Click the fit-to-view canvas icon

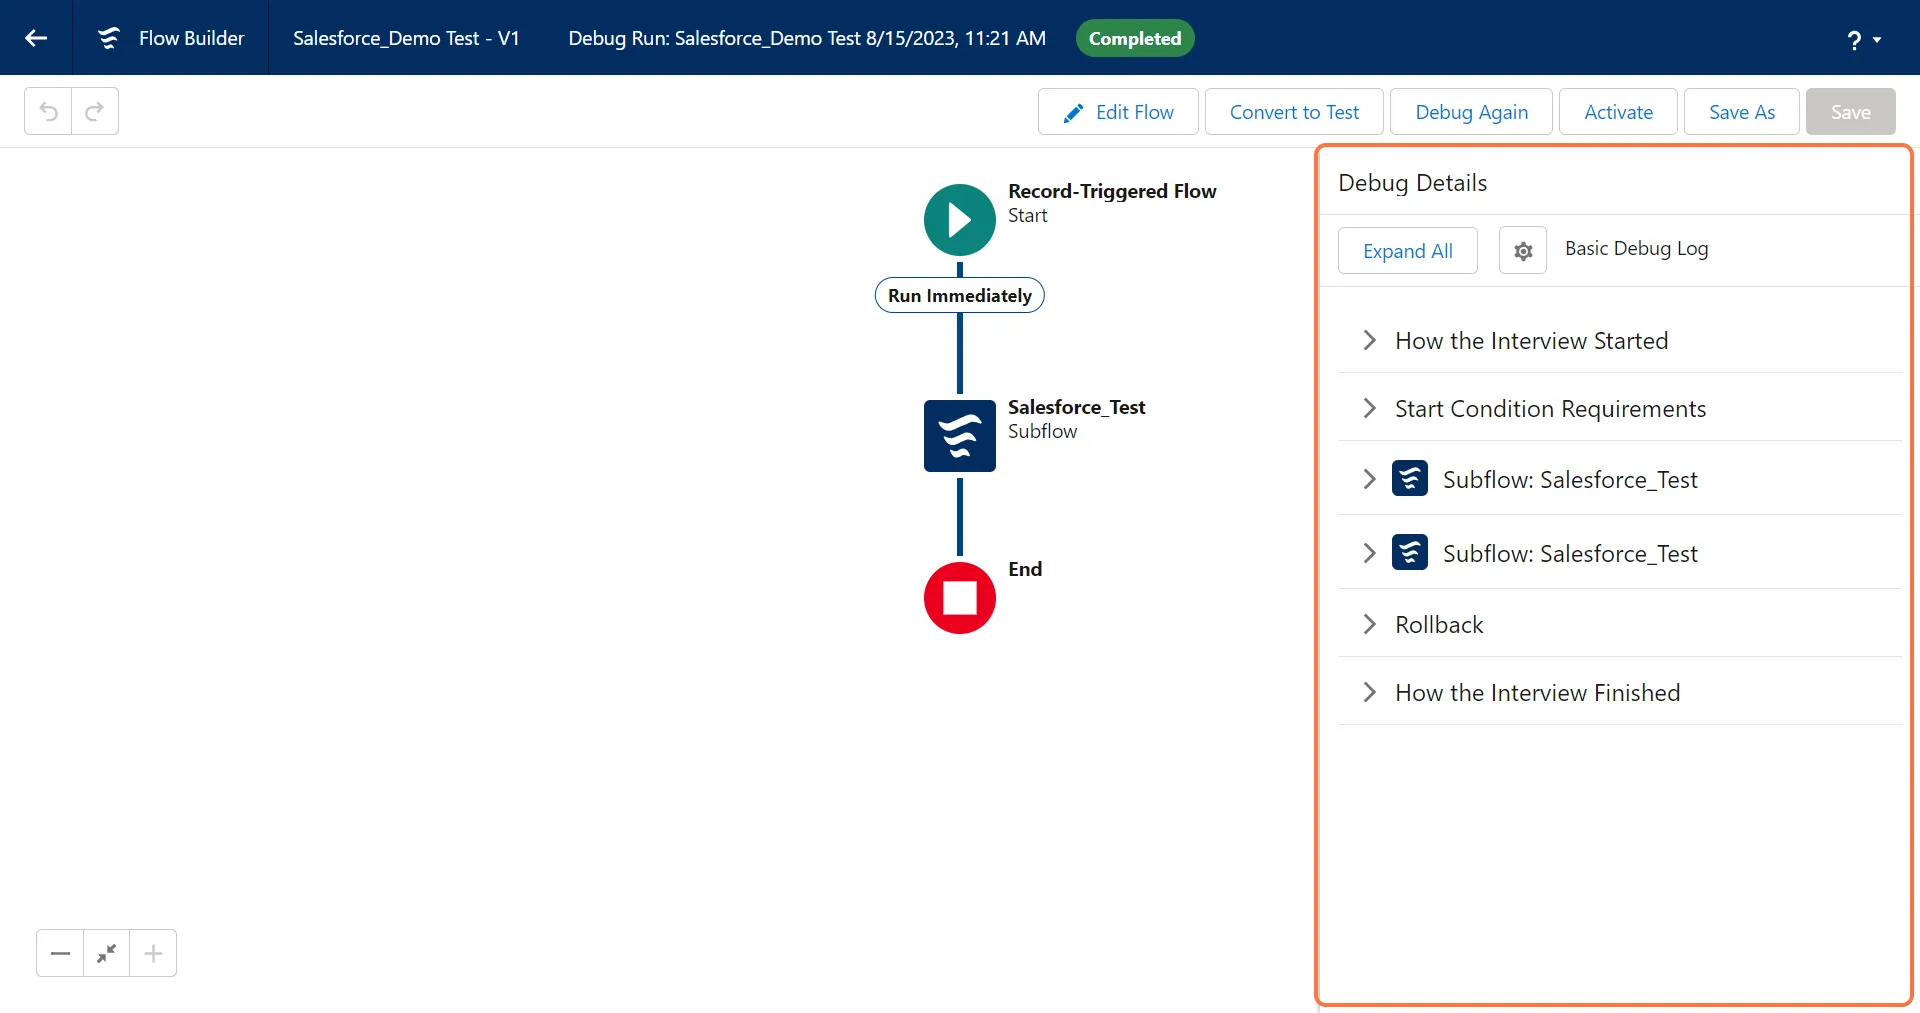(x=106, y=953)
